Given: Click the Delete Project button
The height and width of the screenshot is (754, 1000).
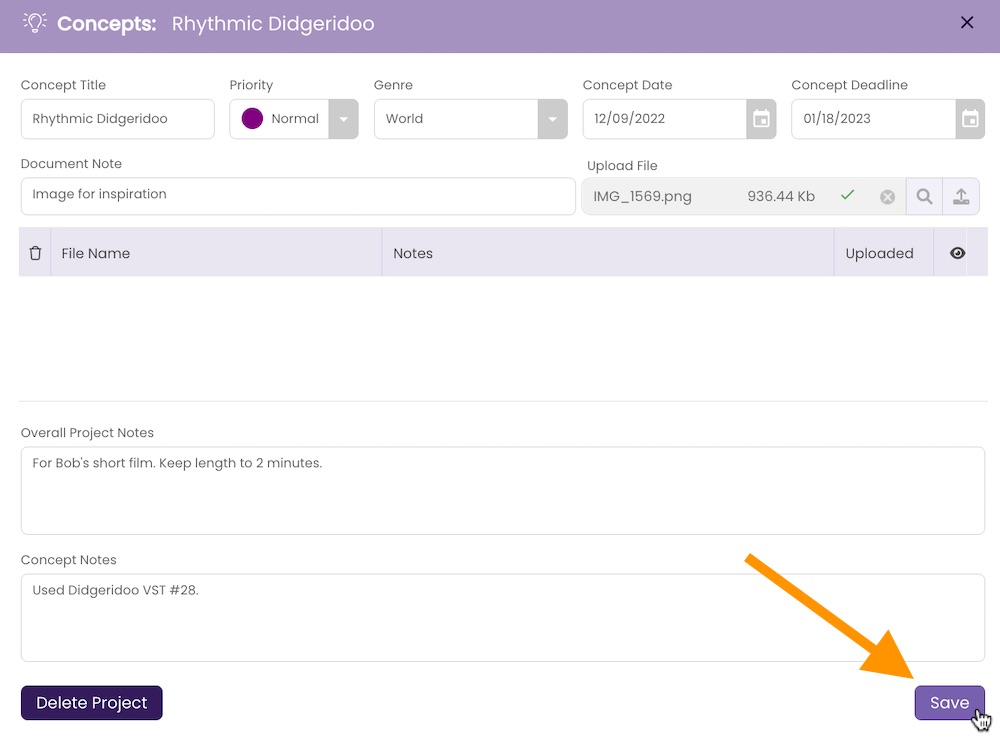Looking at the screenshot, I should pos(92,703).
